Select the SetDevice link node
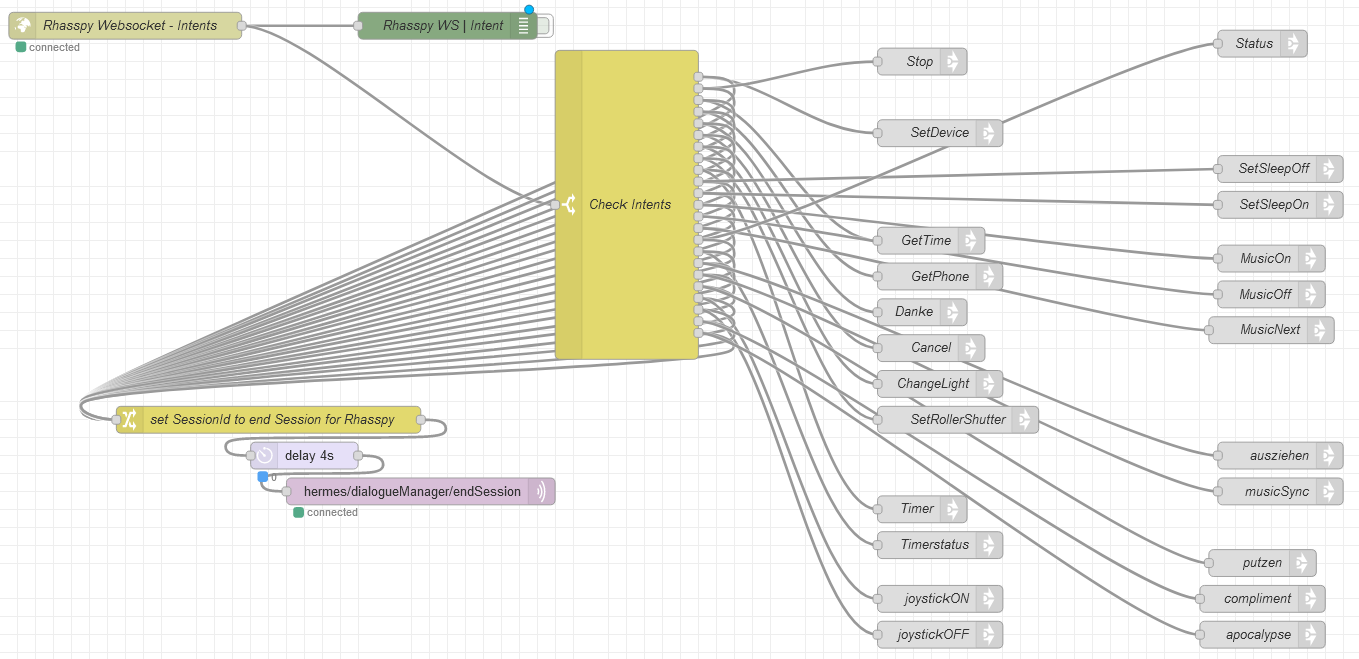The image size is (1359, 659). (930, 133)
